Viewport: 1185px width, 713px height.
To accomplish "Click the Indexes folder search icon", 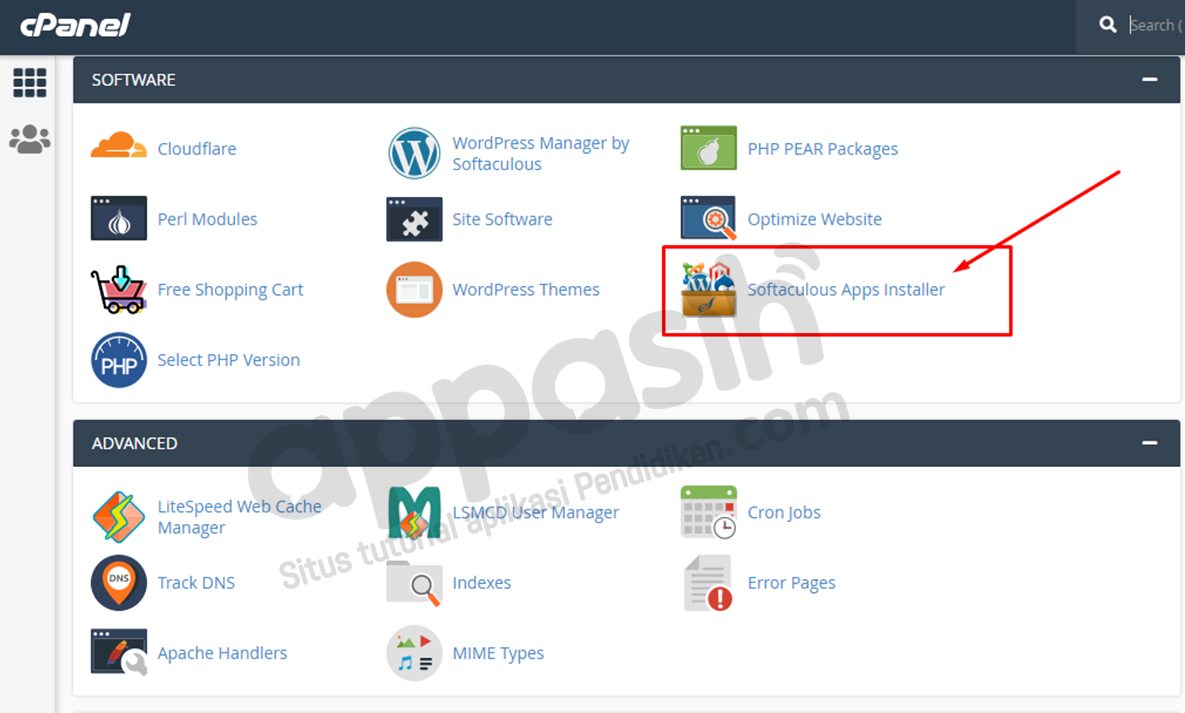I will click(x=414, y=583).
